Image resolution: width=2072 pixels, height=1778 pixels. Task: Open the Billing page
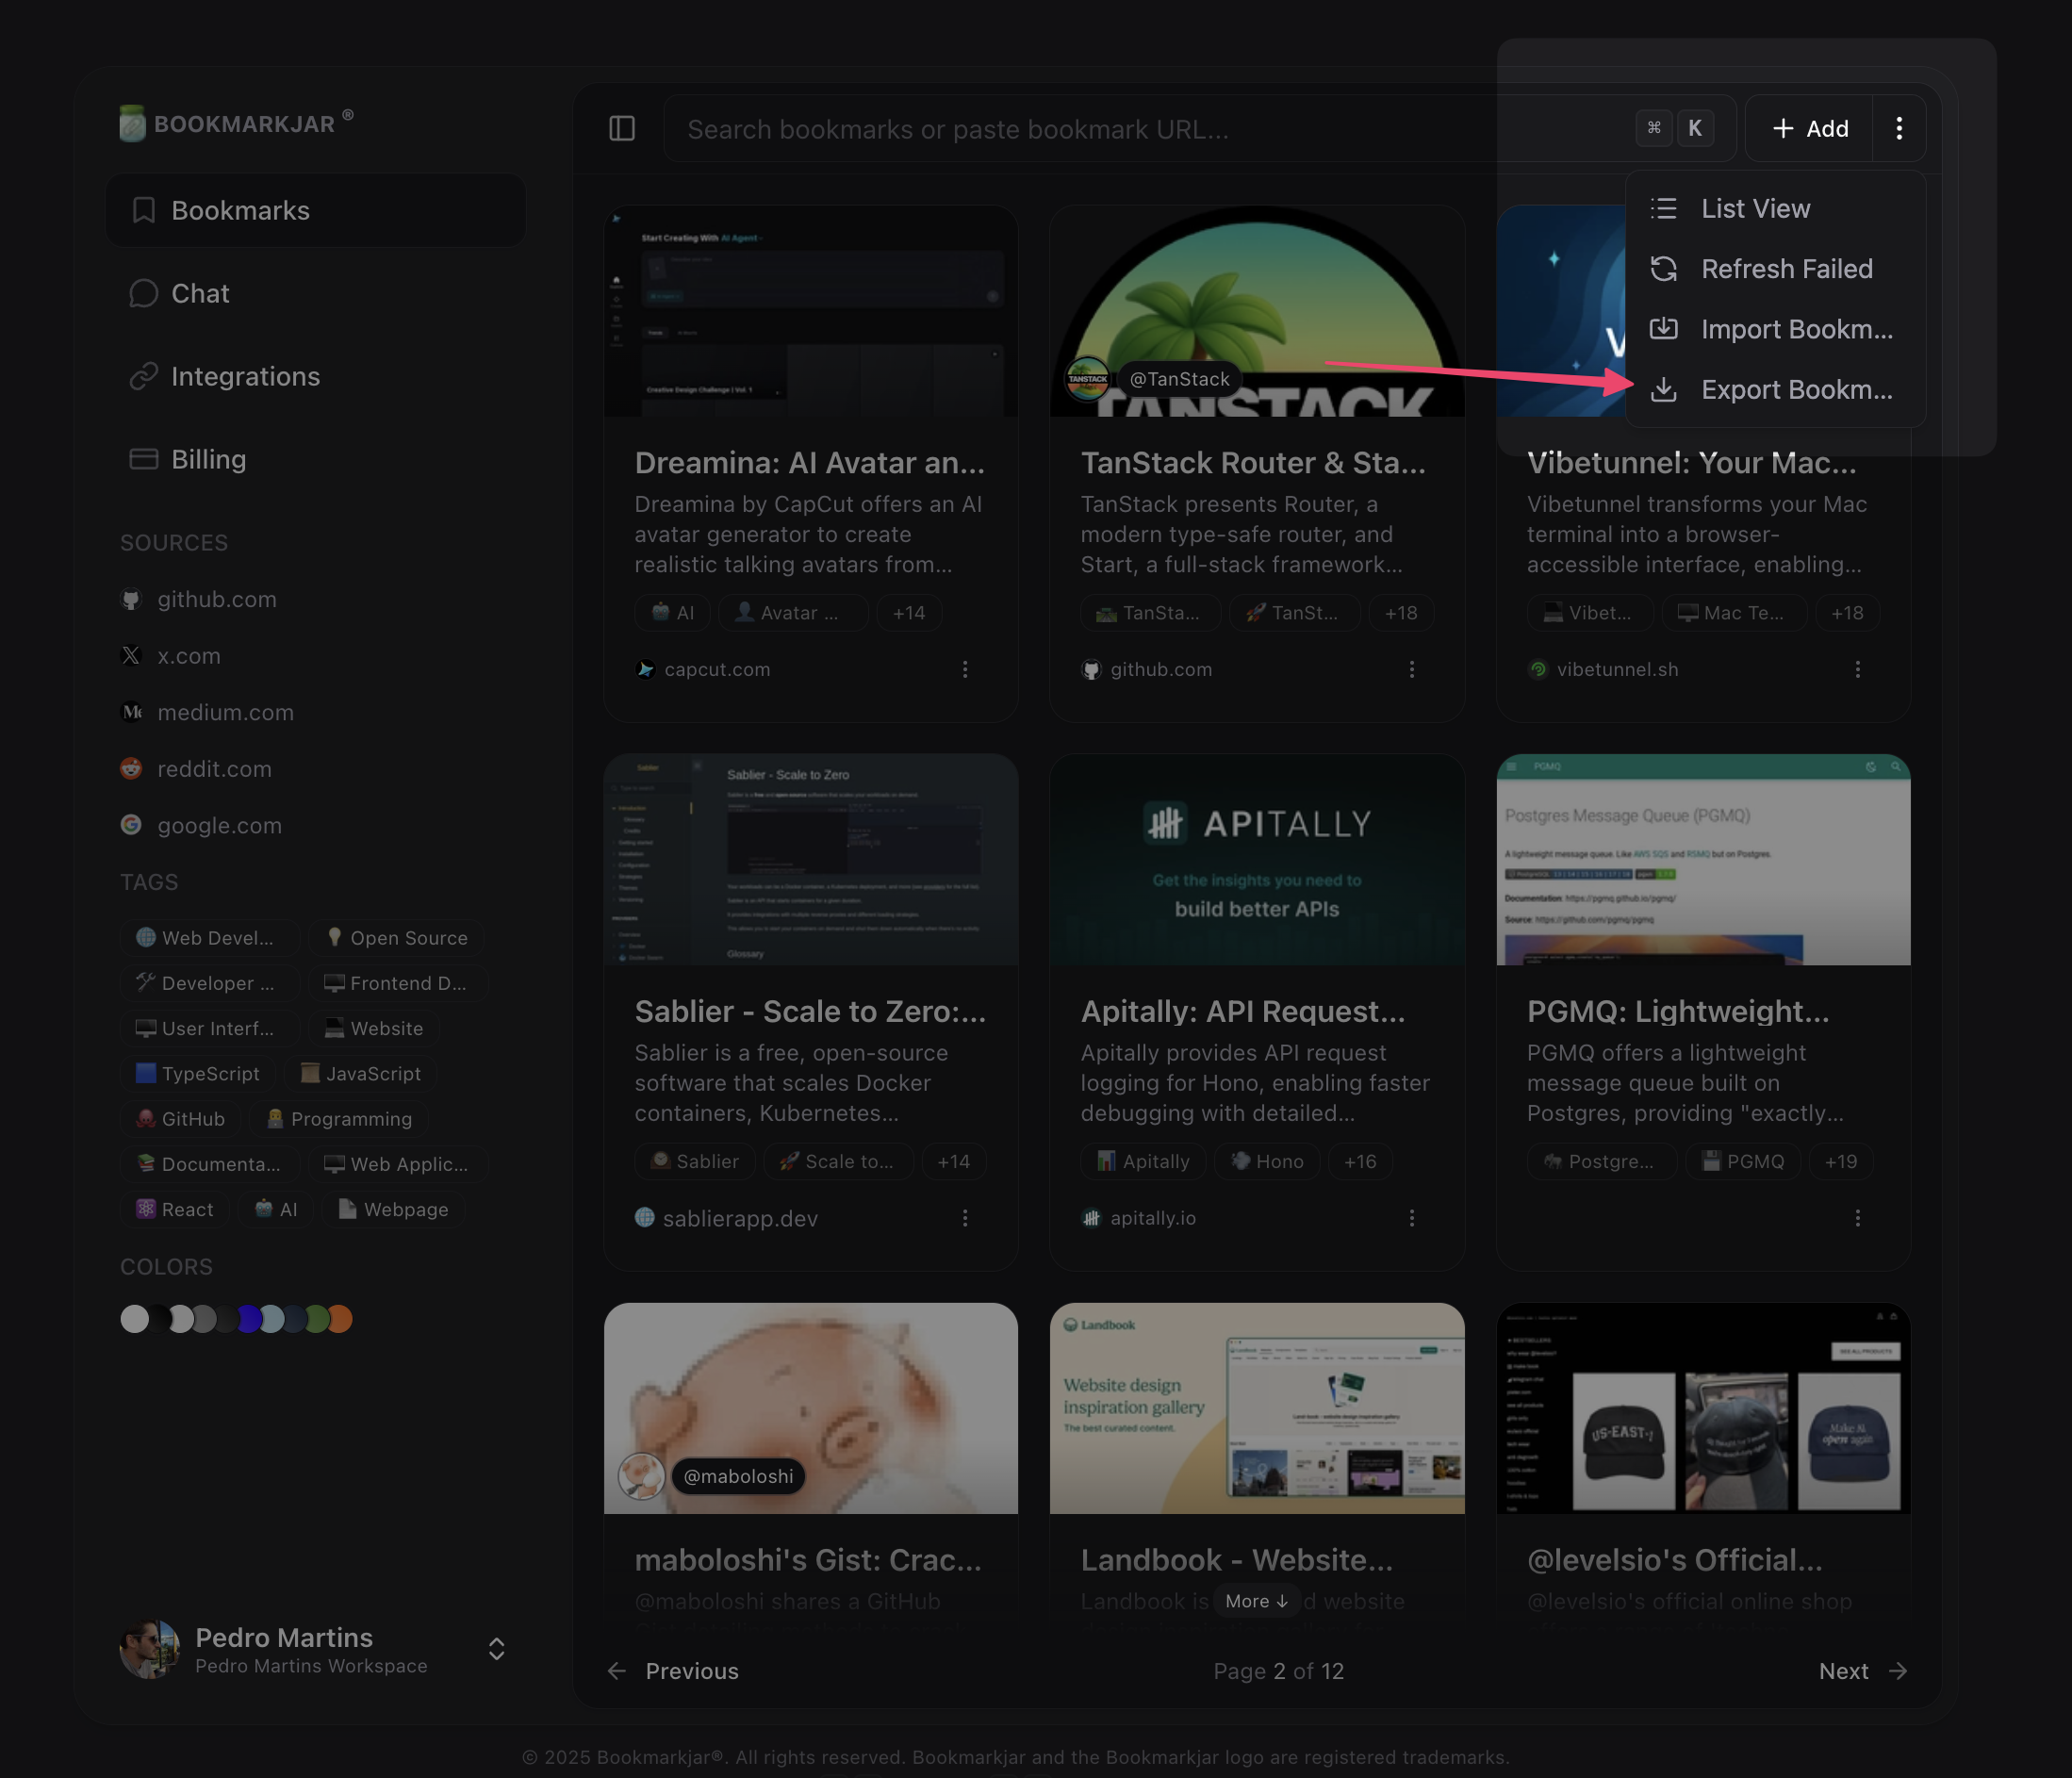click(208, 459)
